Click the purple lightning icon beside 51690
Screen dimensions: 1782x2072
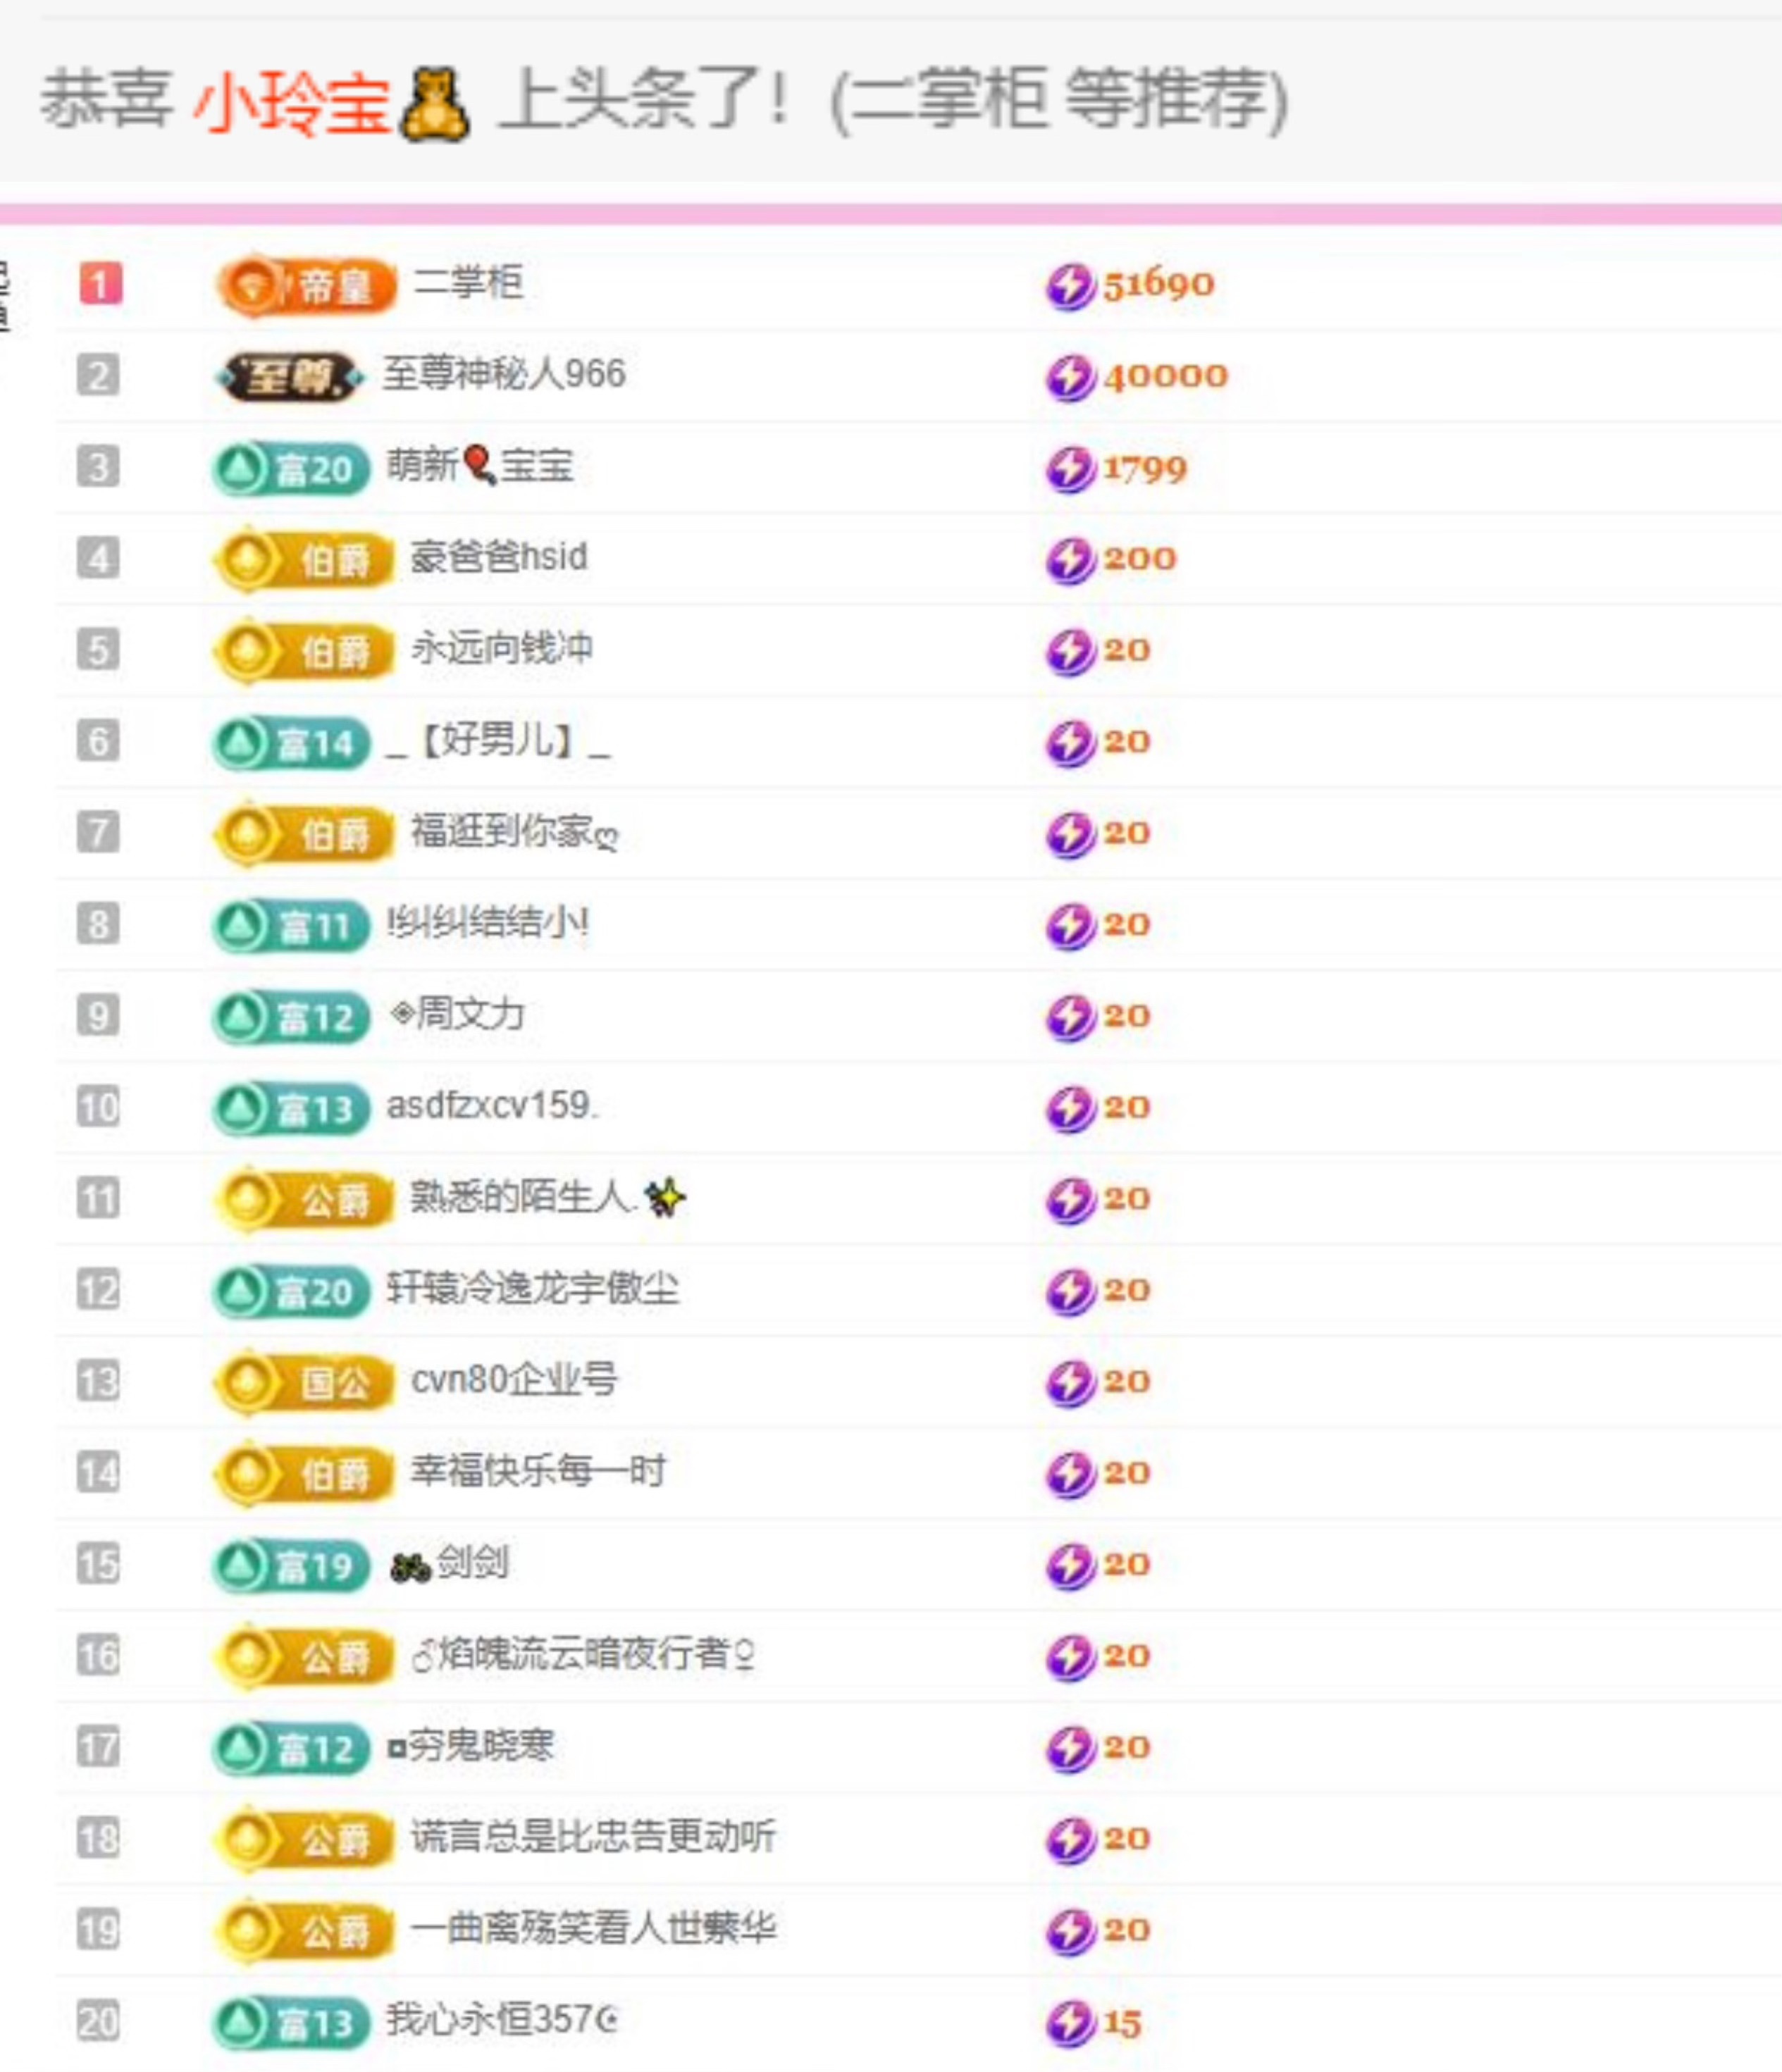click(1070, 286)
